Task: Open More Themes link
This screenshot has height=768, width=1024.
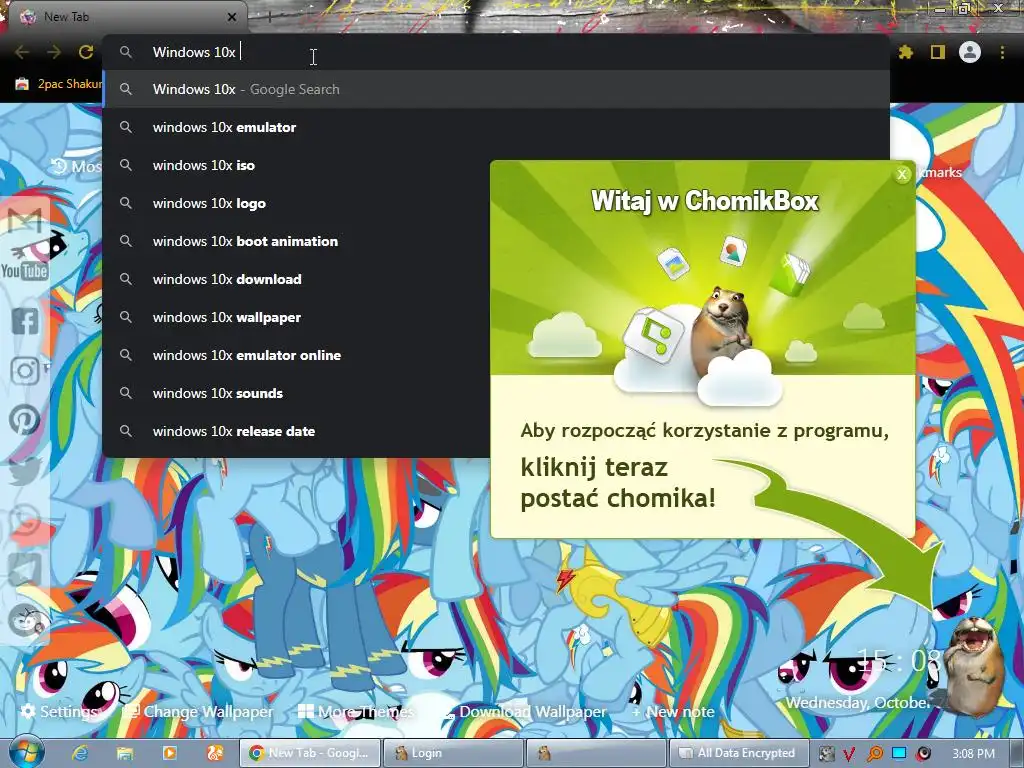Action: [x=356, y=711]
